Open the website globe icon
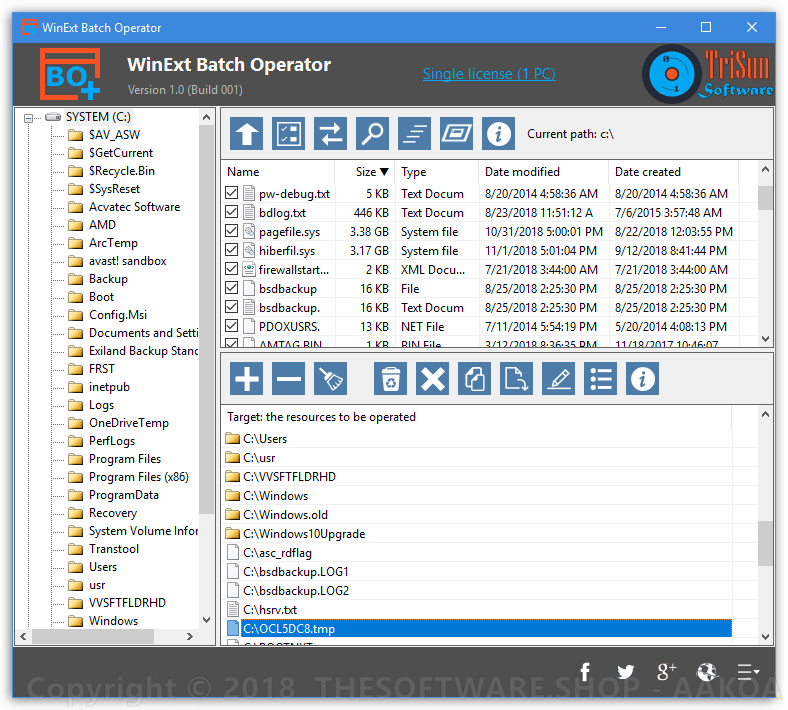788x710 pixels. tap(707, 672)
